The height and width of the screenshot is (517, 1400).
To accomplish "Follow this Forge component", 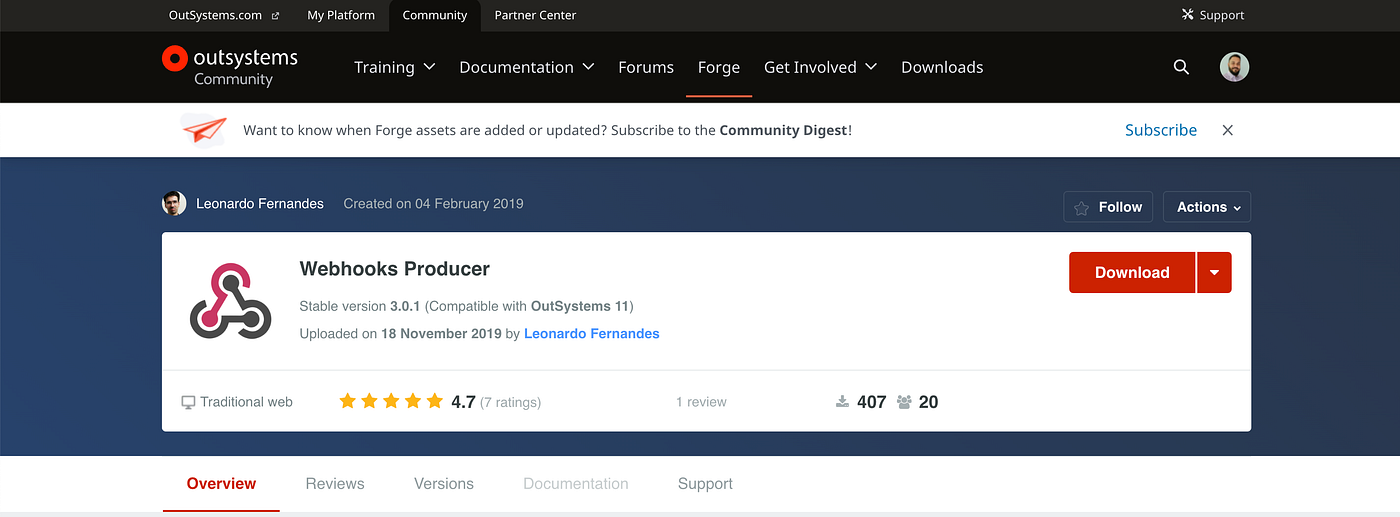I will [x=1108, y=207].
